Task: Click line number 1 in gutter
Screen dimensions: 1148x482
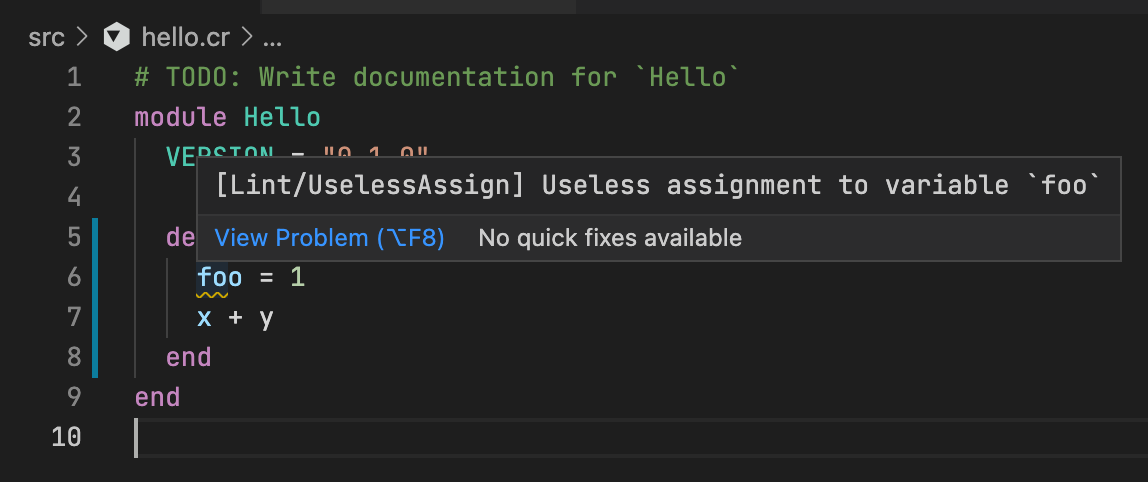Action: tap(72, 77)
